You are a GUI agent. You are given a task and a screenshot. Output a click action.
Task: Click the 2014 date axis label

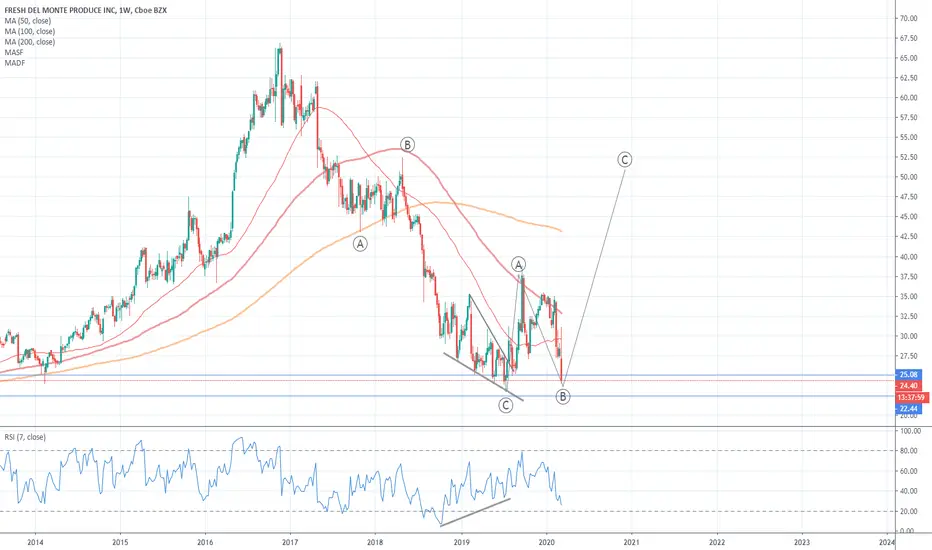(x=35, y=542)
